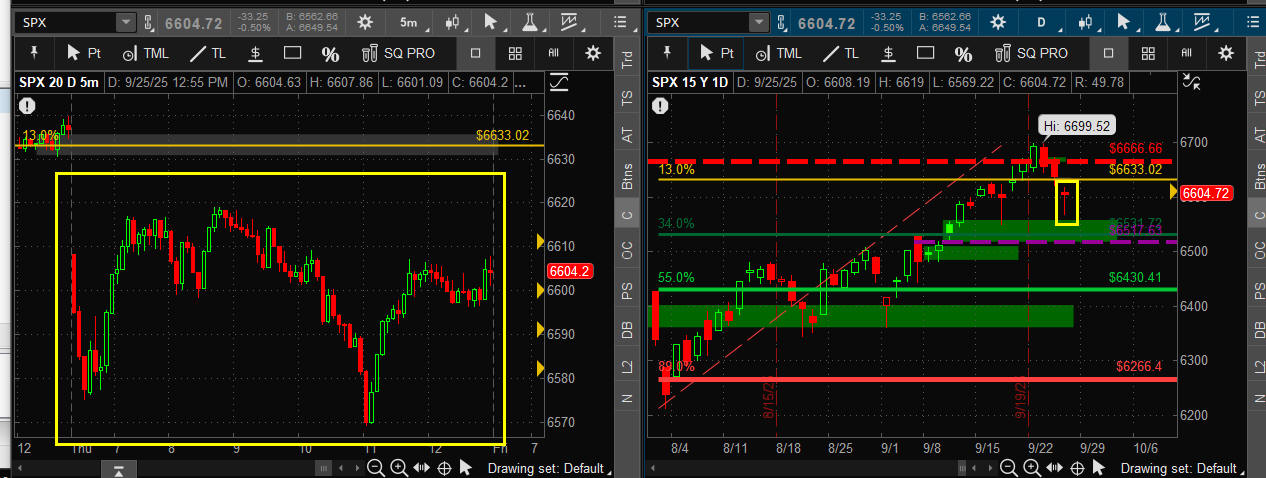Open the 5m timeframe selector
This screenshot has width=1266, height=478.
click(x=408, y=21)
